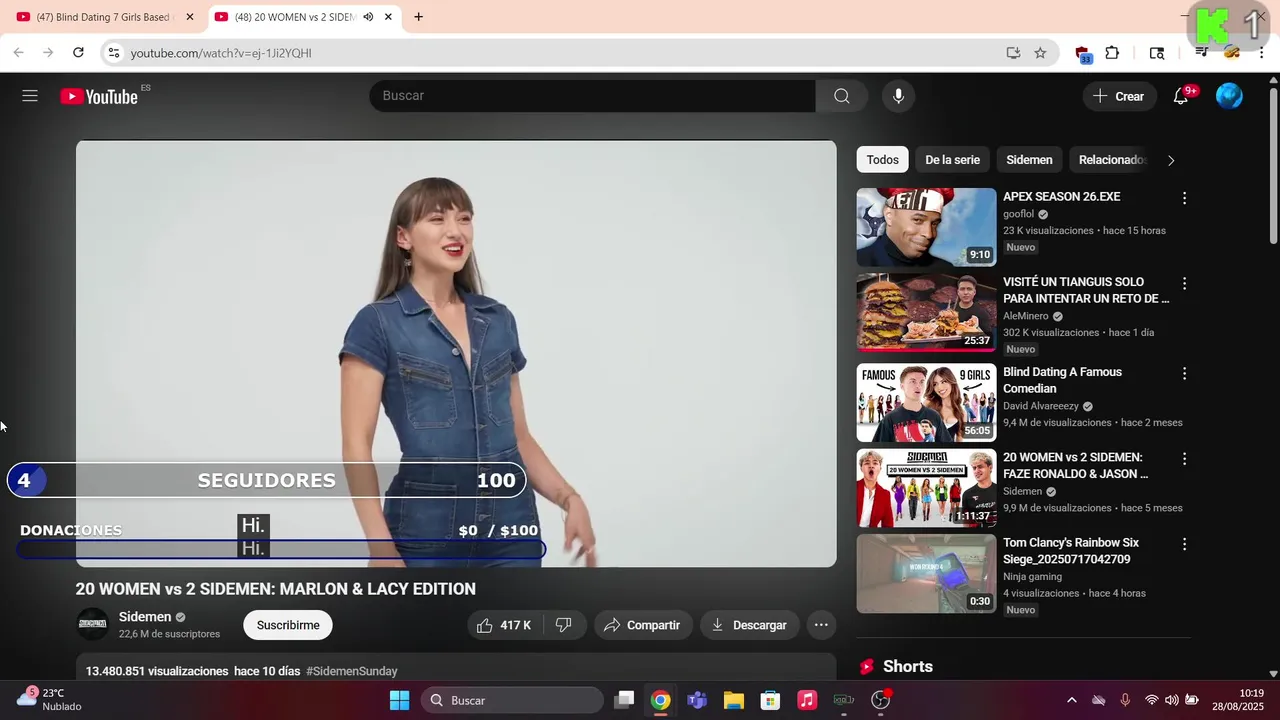This screenshot has height=720, width=1280.
Task: Open a new Chrome tab
Action: 418,16
